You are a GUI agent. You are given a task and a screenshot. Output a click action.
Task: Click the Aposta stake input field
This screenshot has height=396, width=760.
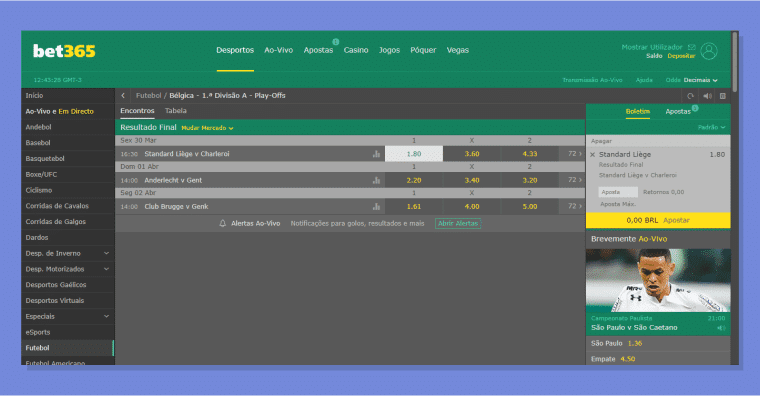click(618, 192)
